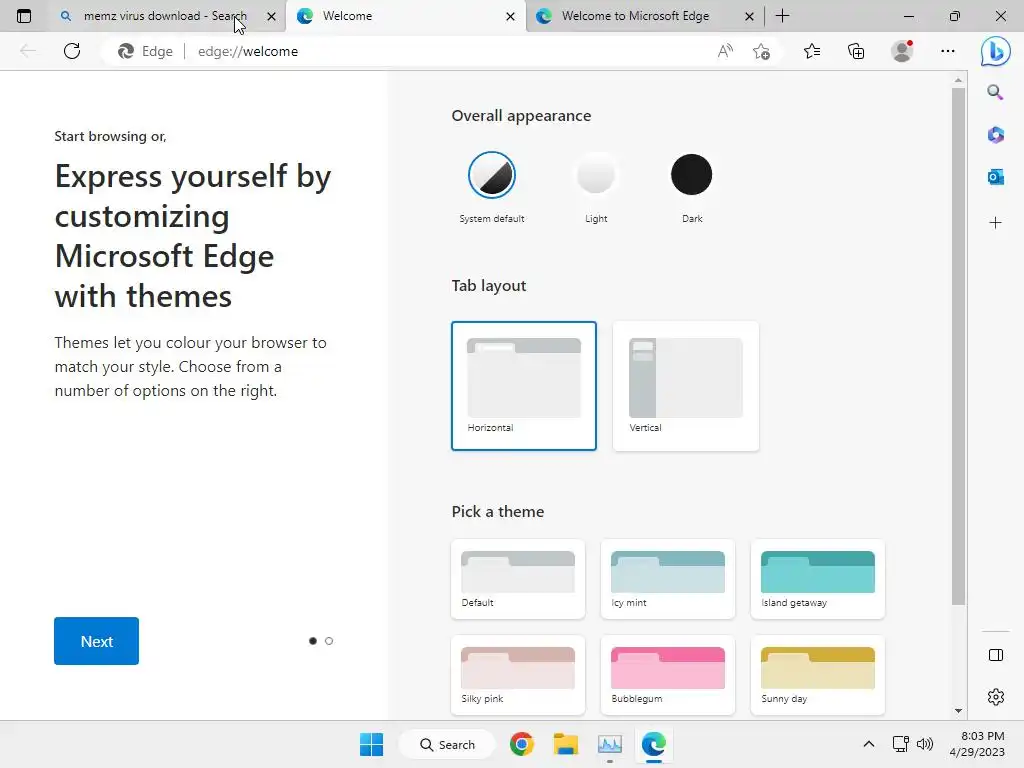Click the sidebar search magnifier icon

(995, 92)
